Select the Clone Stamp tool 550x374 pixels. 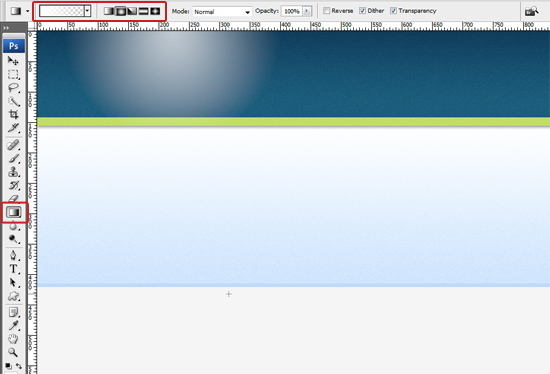pyautogui.click(x=13, y=172)
